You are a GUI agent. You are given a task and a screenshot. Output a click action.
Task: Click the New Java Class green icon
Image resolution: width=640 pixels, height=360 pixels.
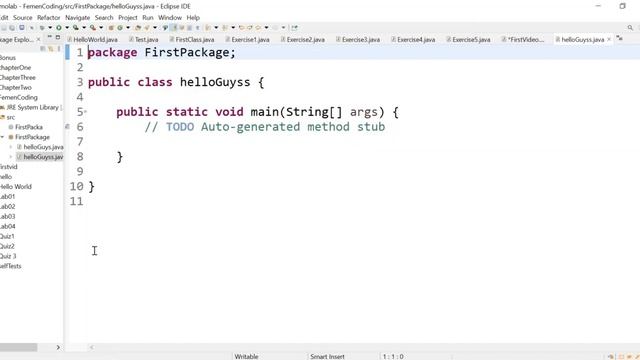tap(120, 28)
